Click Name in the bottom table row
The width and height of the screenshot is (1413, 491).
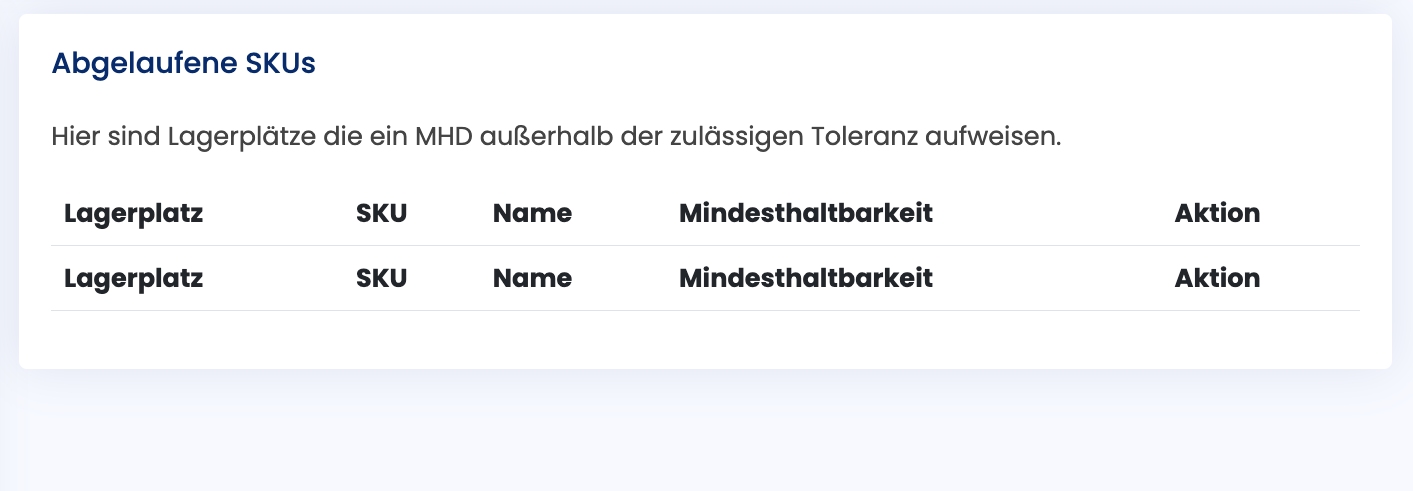click(532, 278)
